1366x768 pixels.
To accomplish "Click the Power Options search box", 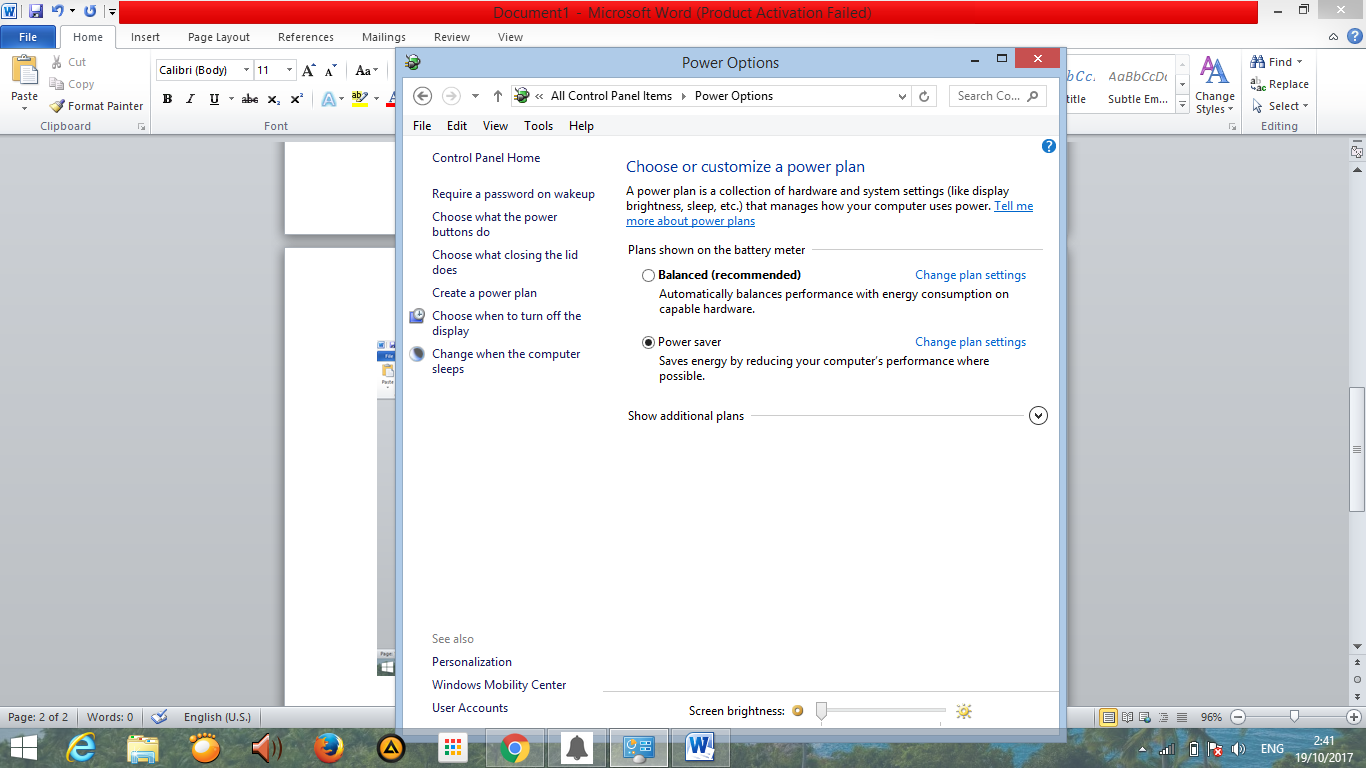I will 998,96.
